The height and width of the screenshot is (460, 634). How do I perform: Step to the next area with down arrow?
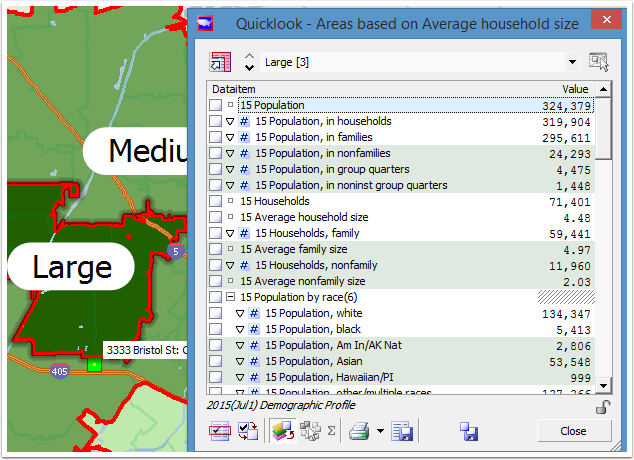click(x=249, y=69)
